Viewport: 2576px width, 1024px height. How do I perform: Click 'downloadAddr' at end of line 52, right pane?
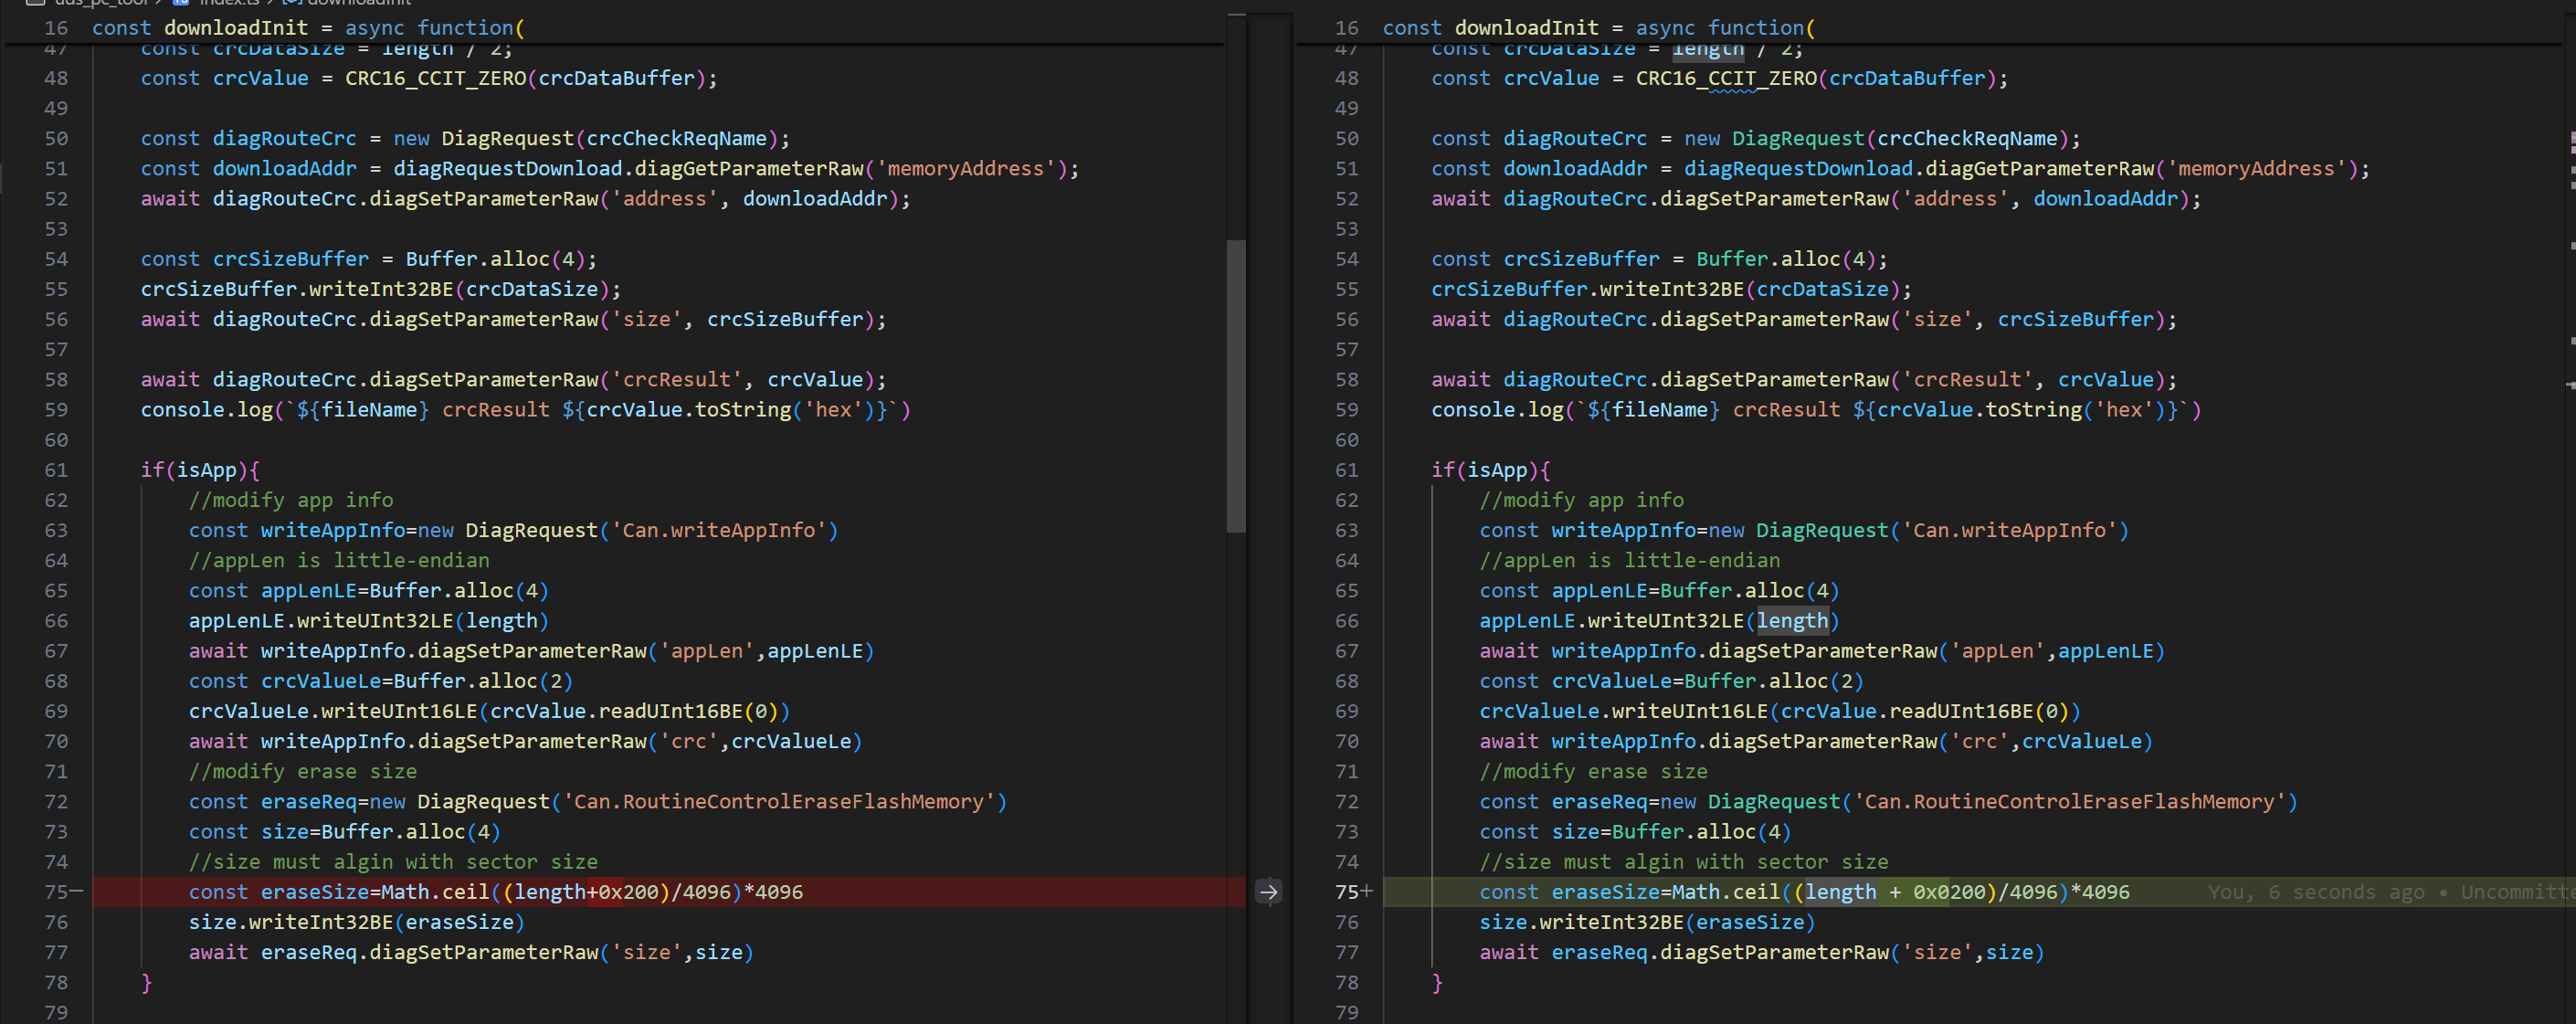point(2105,199)
